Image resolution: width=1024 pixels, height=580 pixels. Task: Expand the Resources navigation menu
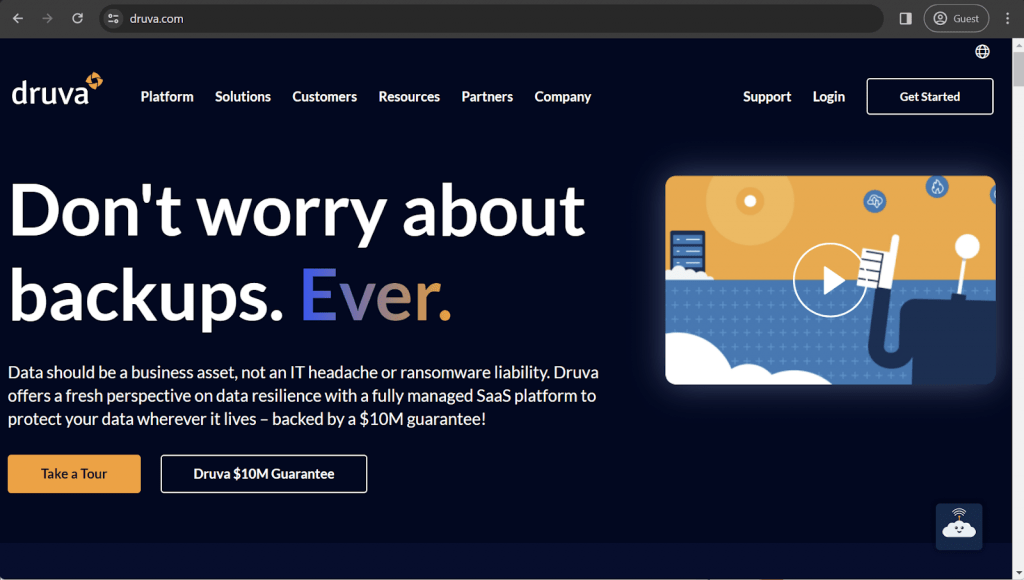click(409, 97)
